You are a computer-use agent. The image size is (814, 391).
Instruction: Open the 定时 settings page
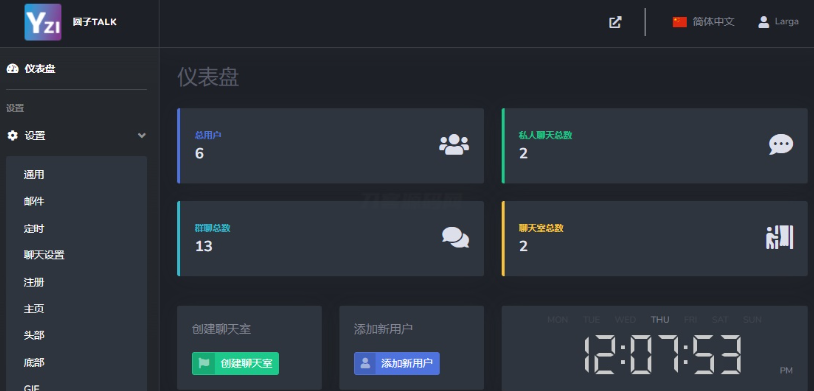coord(34,228)
